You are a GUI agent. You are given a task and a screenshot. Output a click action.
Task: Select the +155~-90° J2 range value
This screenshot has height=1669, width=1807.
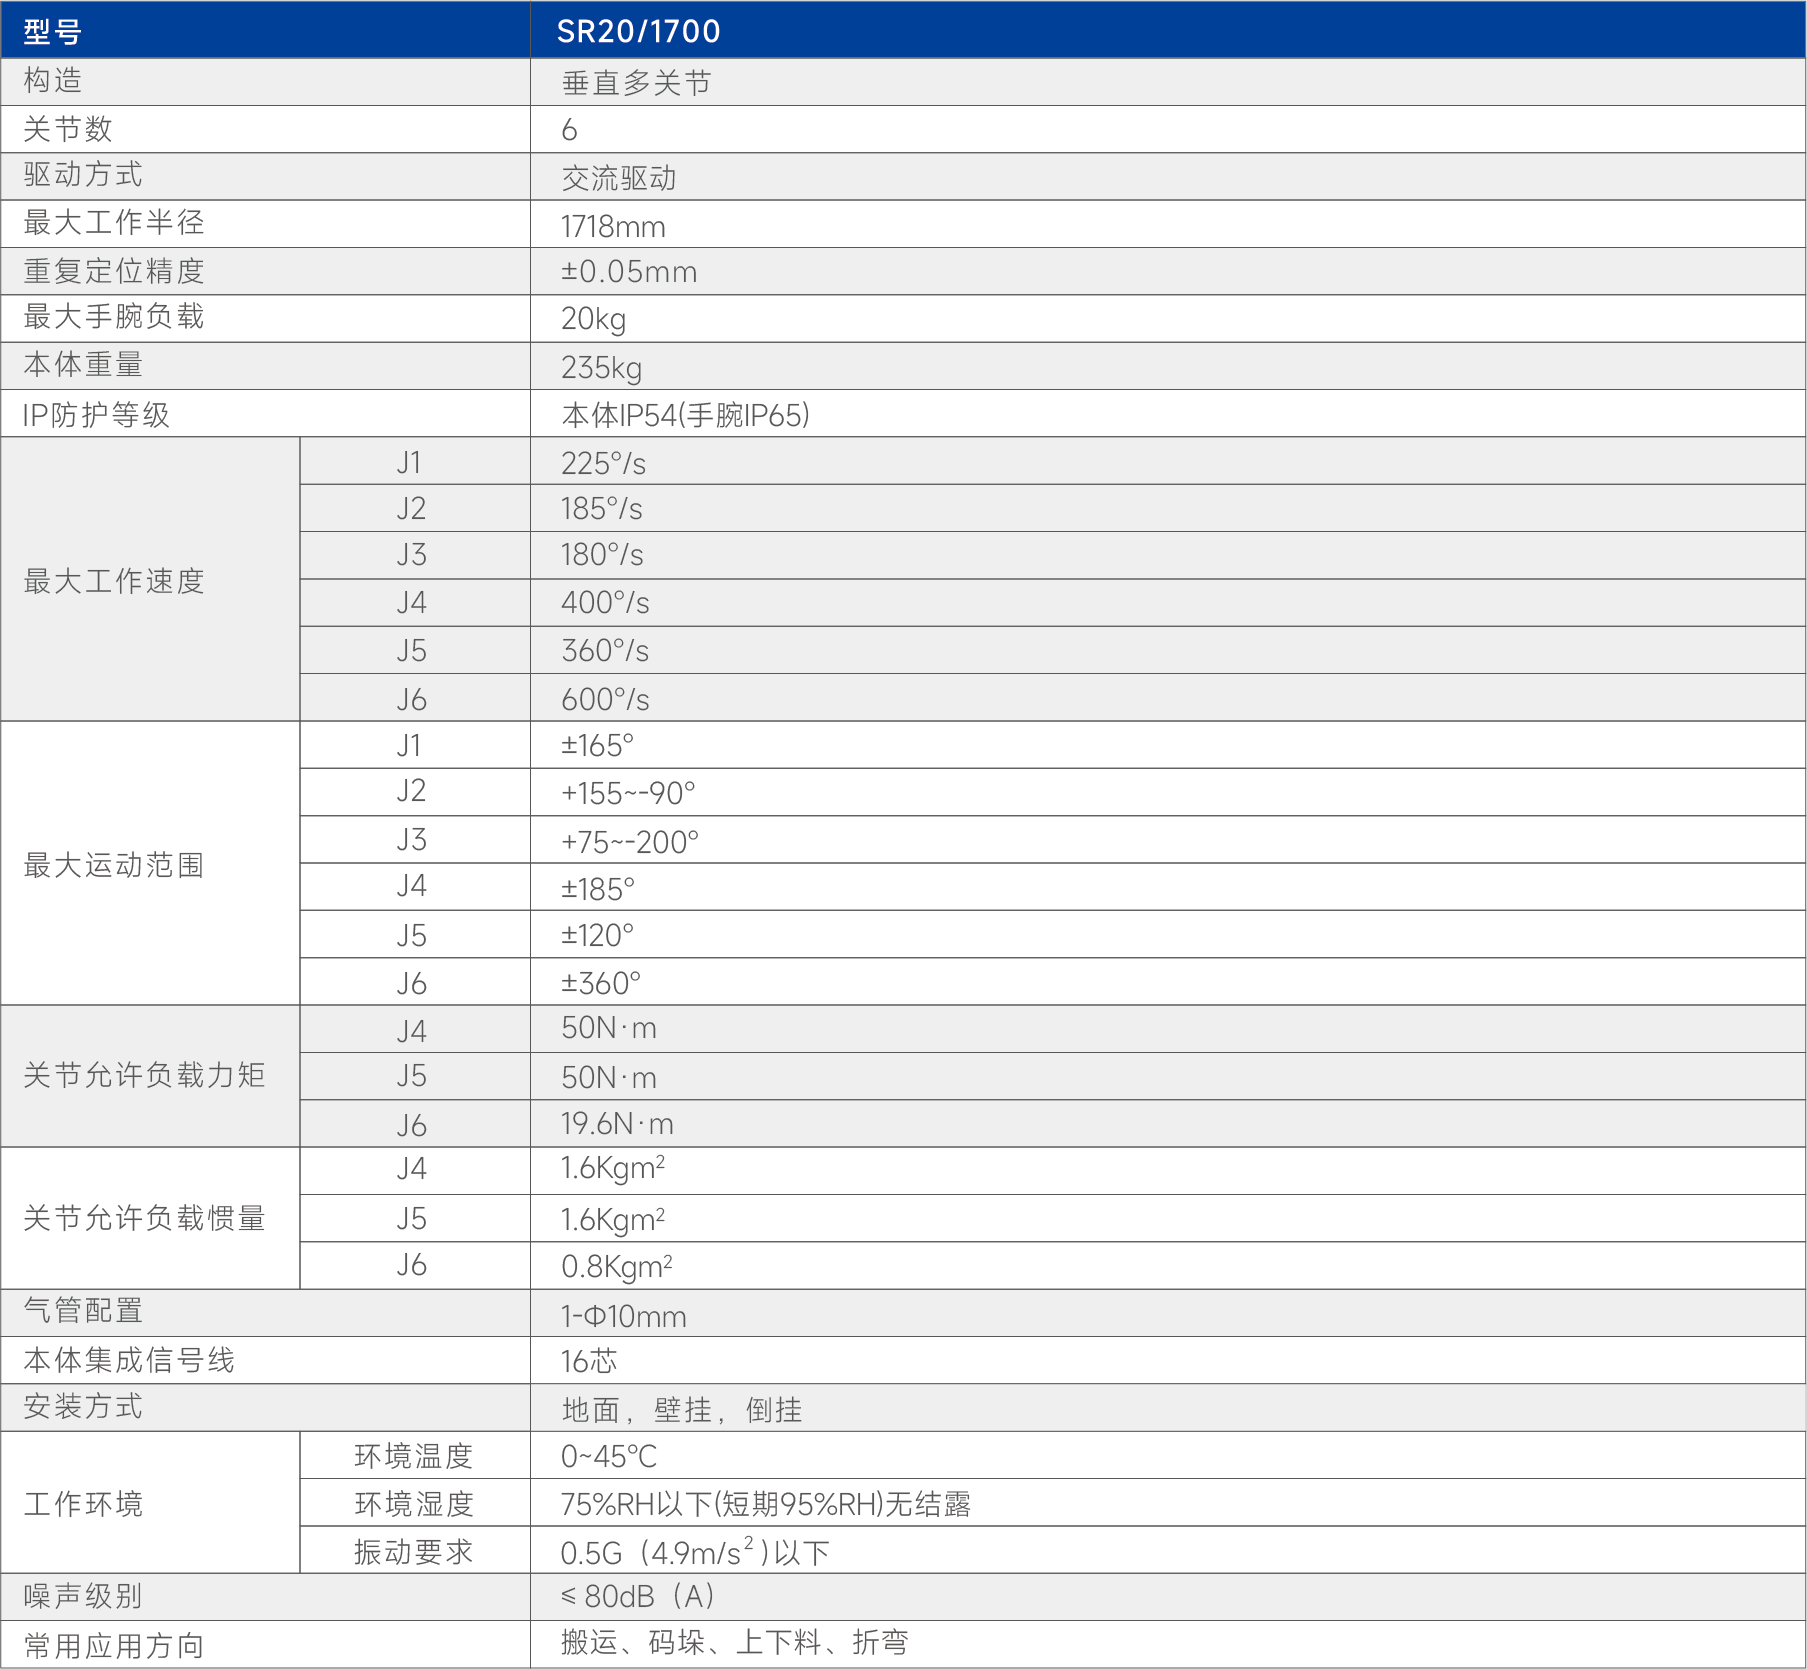click(x=627, y=794)
